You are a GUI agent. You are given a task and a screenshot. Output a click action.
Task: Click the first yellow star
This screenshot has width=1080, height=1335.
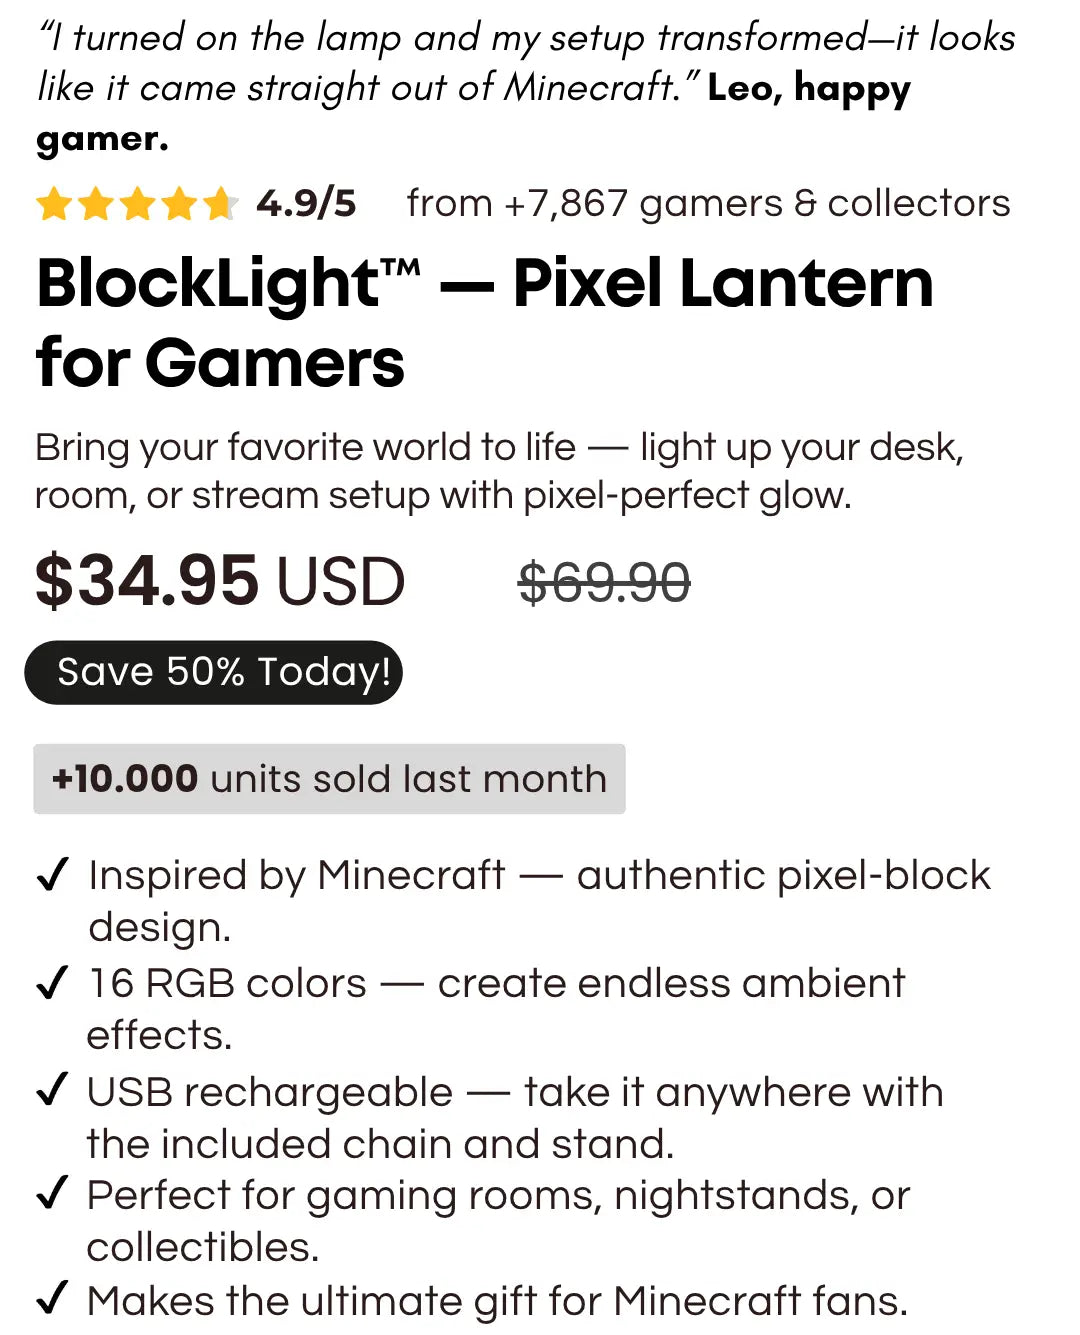pyautogui.click(x=53, y=205)
